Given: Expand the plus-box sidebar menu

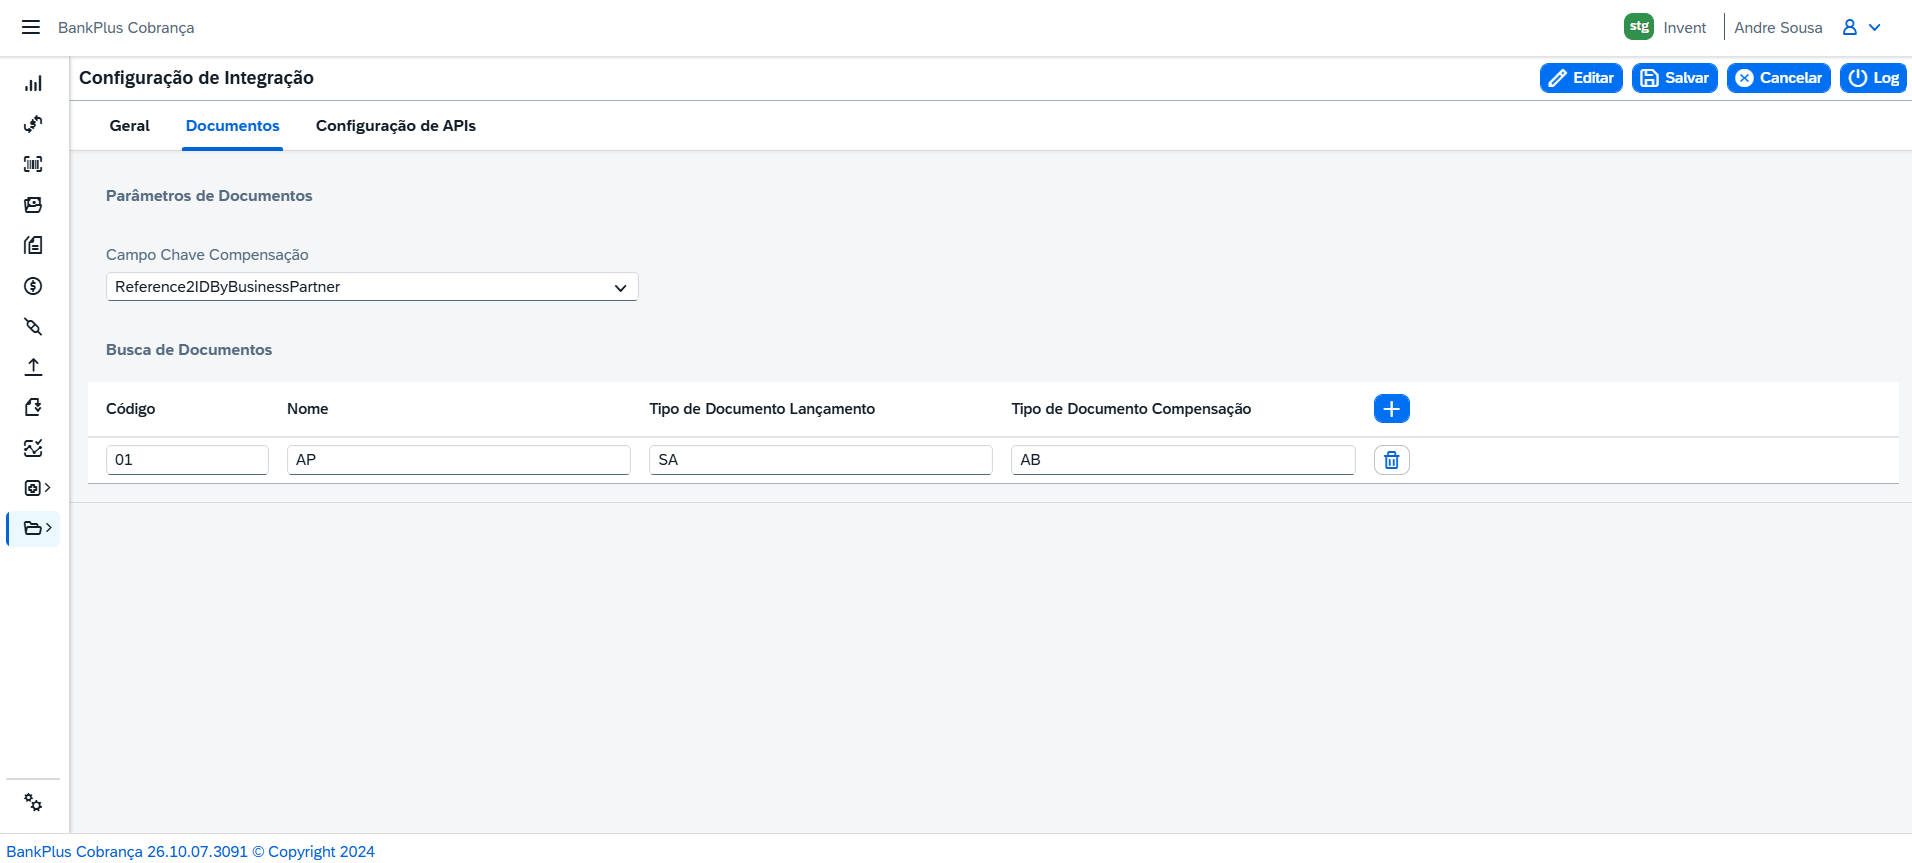Looking at the screenshot, I should [37, 488].
